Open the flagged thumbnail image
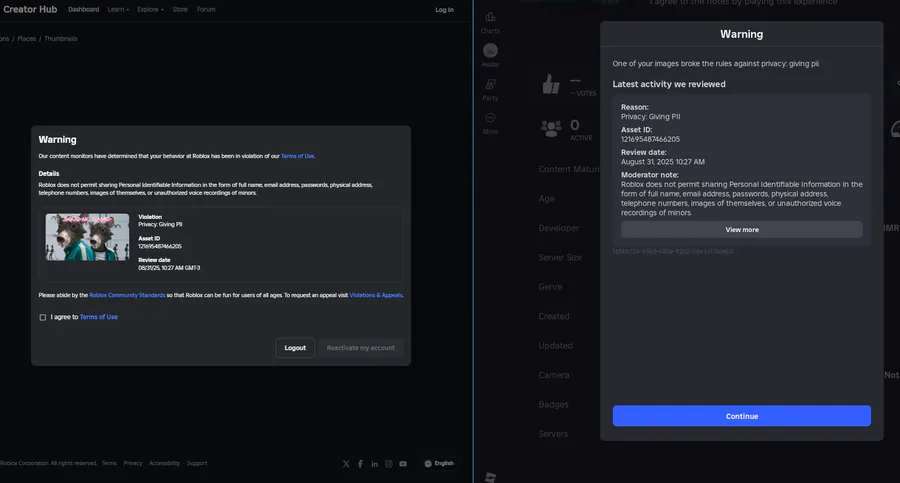 87,237
